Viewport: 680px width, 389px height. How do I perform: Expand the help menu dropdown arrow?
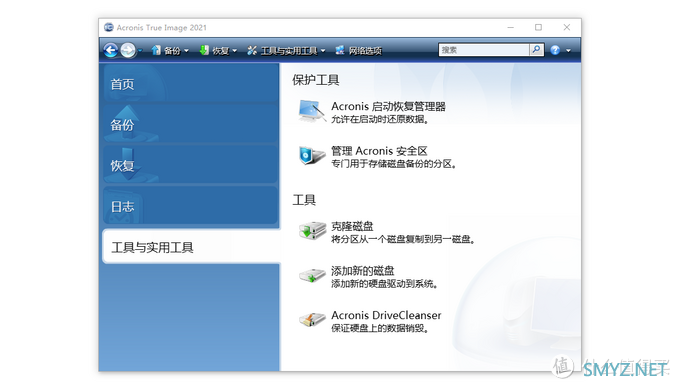[x=569, y=51]
